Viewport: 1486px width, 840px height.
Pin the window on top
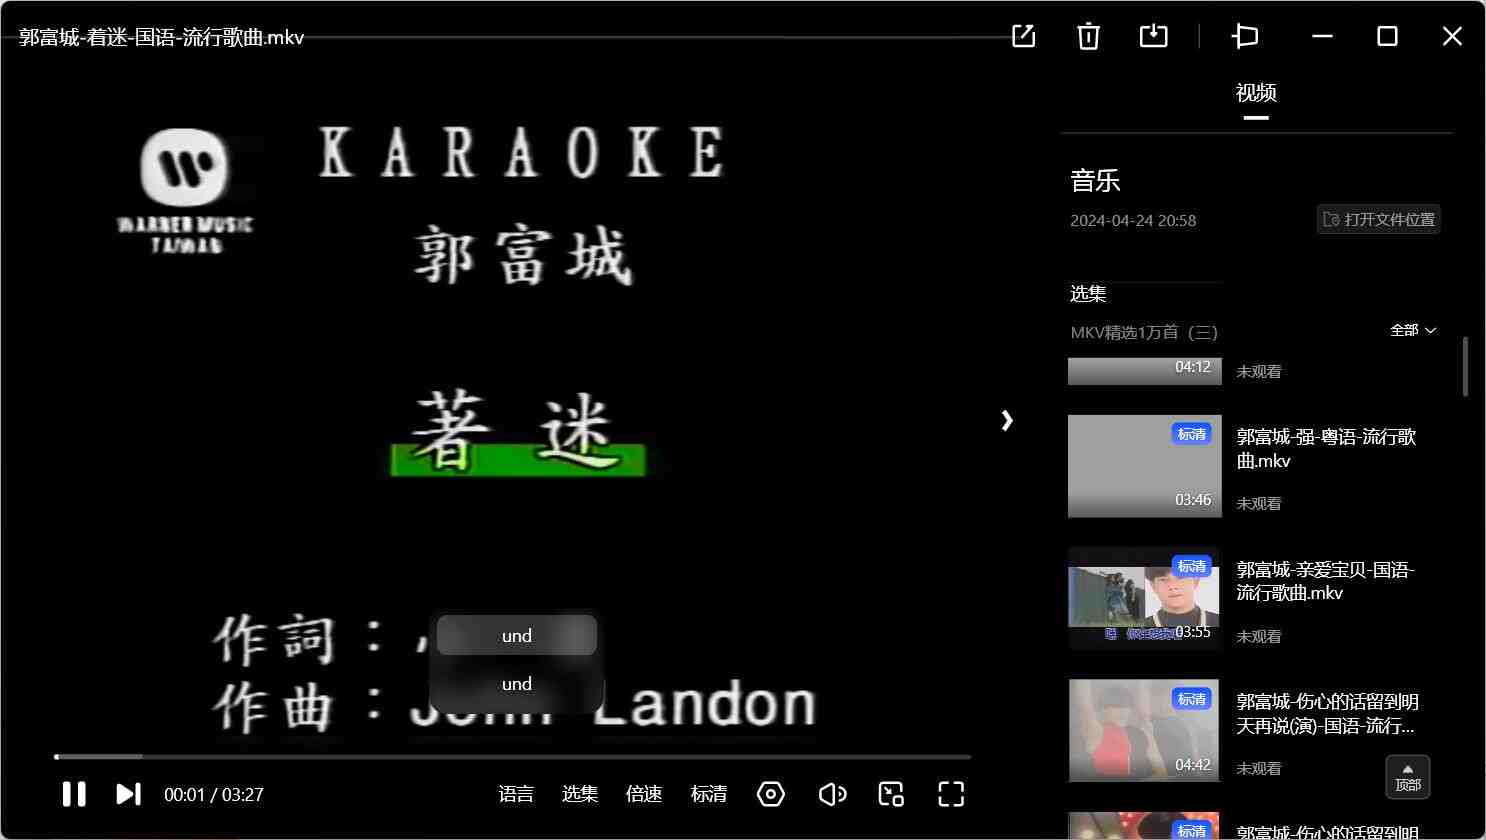click(1245, 36)
